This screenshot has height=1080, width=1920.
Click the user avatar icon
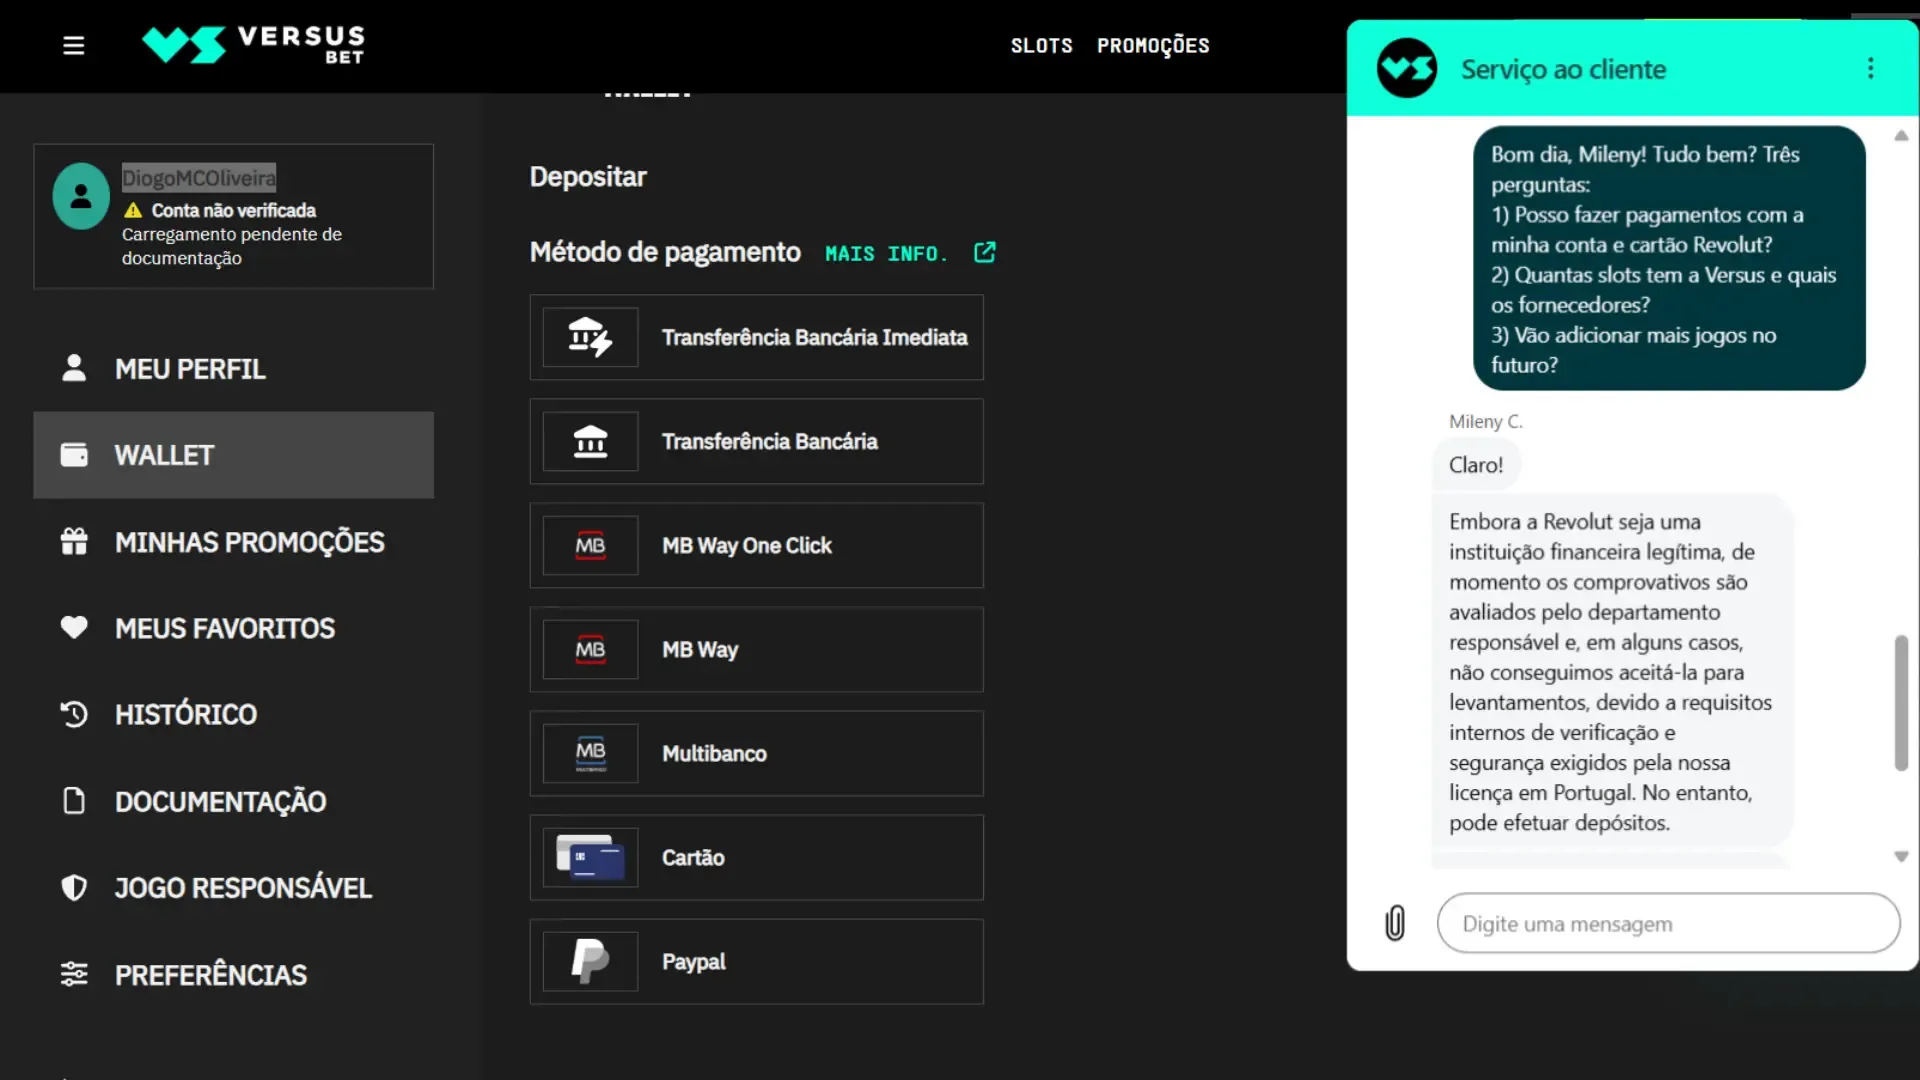pos(81,196)
